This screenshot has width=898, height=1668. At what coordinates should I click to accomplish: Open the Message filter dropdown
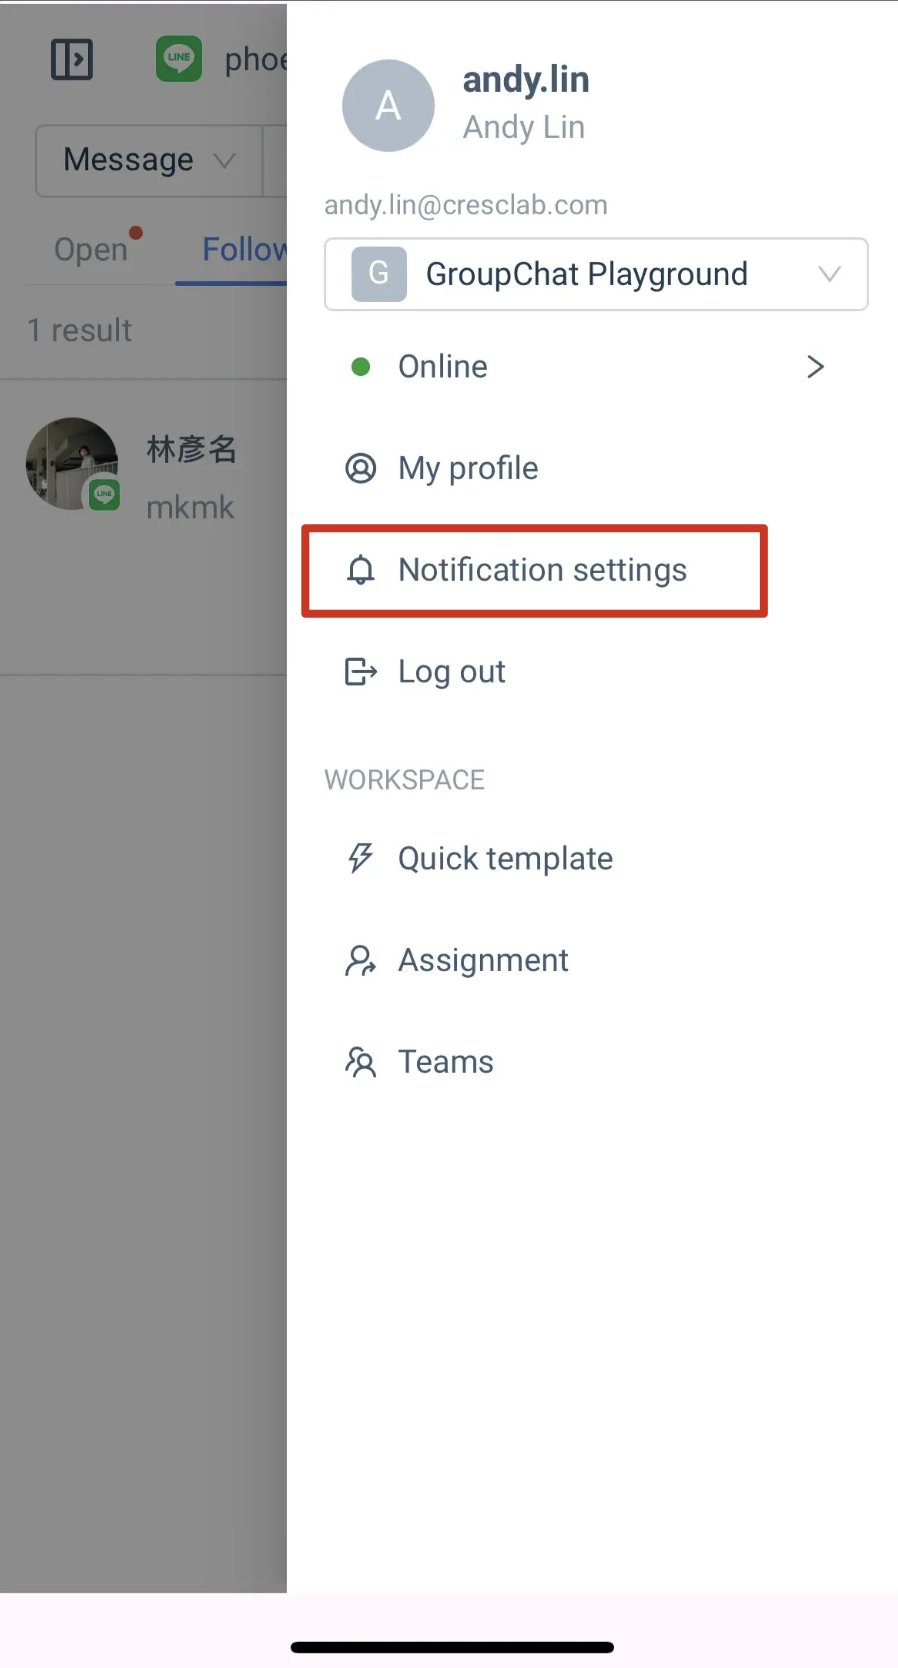coord(149,160)
